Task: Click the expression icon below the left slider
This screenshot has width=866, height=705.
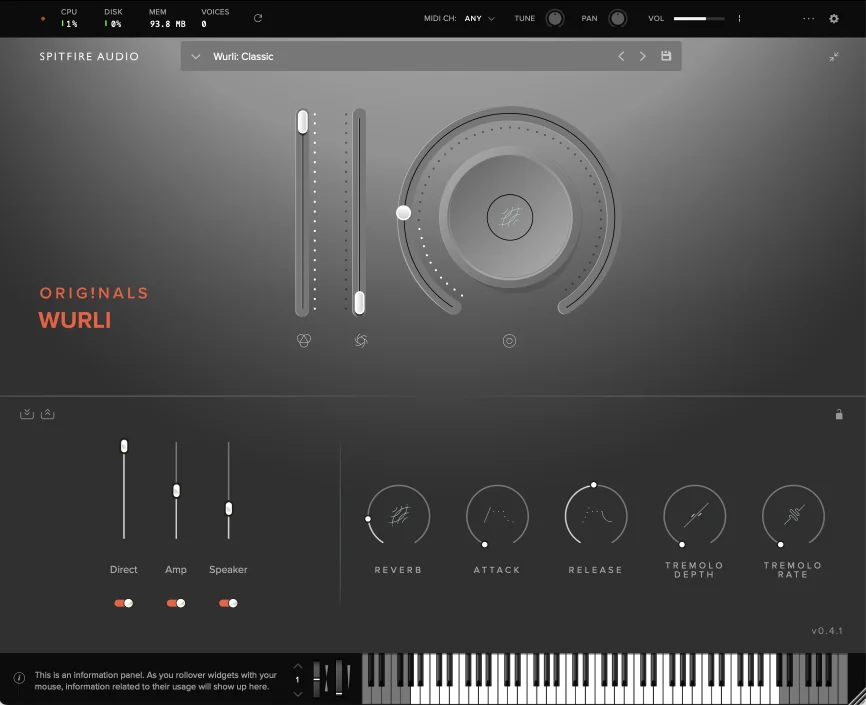Action: tap(304, 340)
